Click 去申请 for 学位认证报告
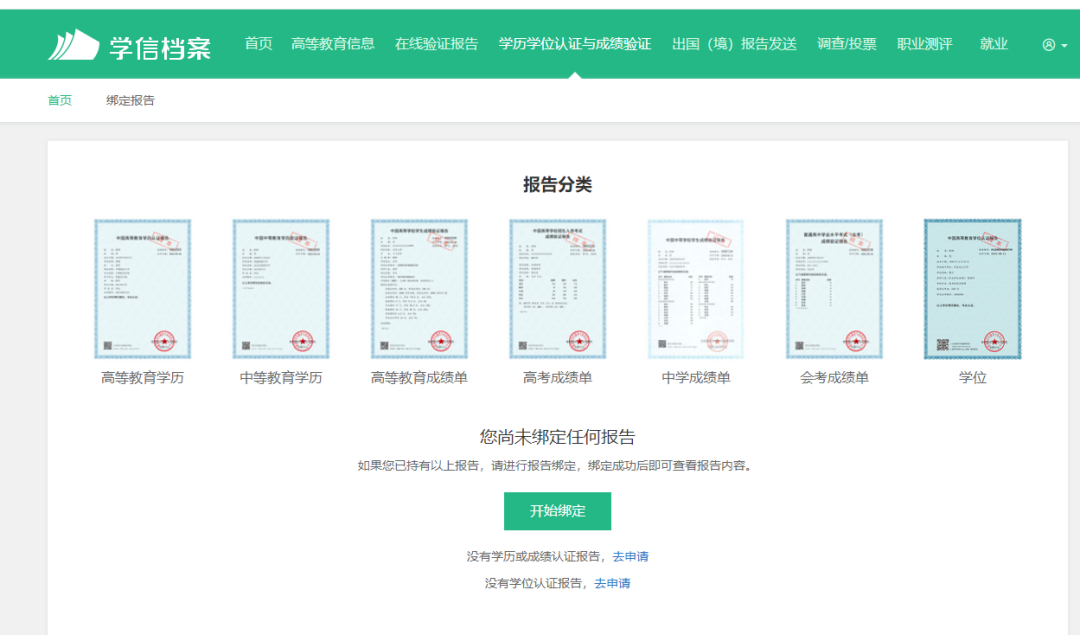The height and width of the screenshot is (635, 1080). click(612, 583)
